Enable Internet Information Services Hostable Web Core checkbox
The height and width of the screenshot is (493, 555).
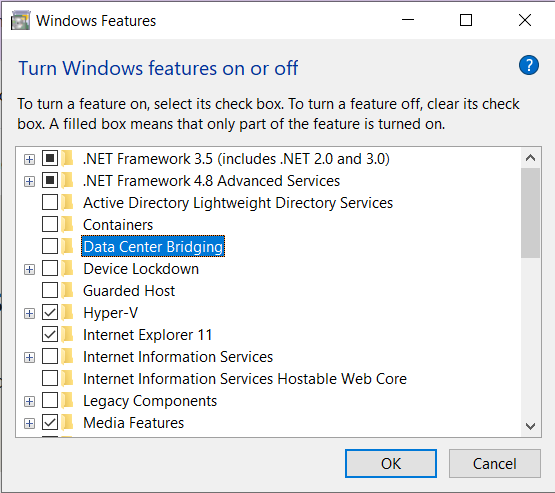pos(50,378)
